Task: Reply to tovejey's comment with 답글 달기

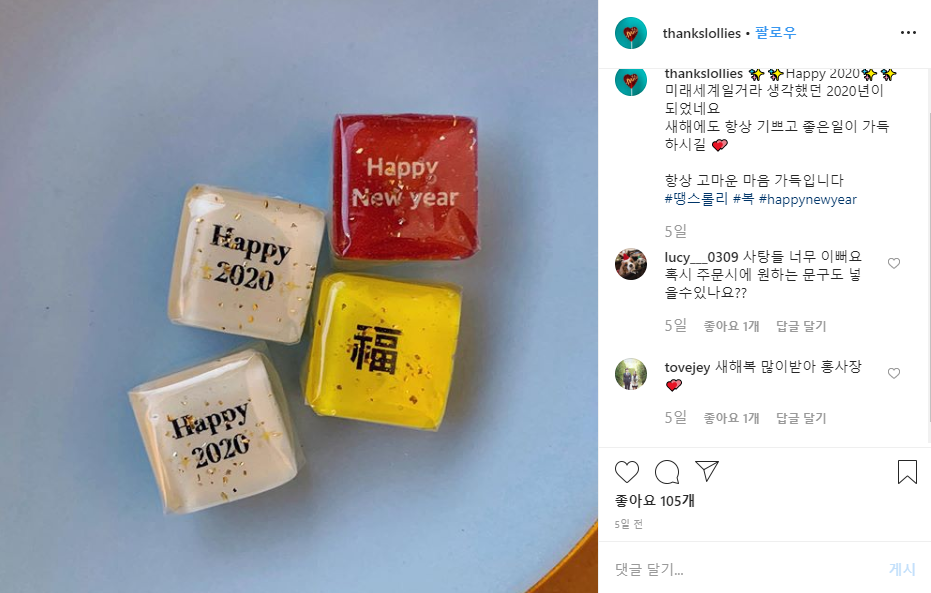Action: (x=801, y=418)
